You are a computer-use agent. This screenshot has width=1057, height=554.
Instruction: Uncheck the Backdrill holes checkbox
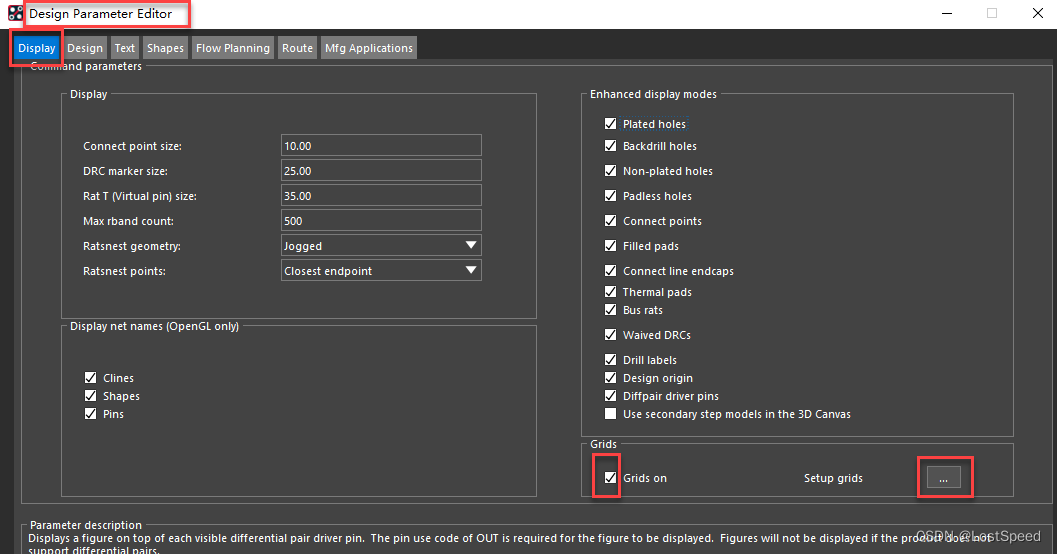pyautogui.click(x=610, y=146)
